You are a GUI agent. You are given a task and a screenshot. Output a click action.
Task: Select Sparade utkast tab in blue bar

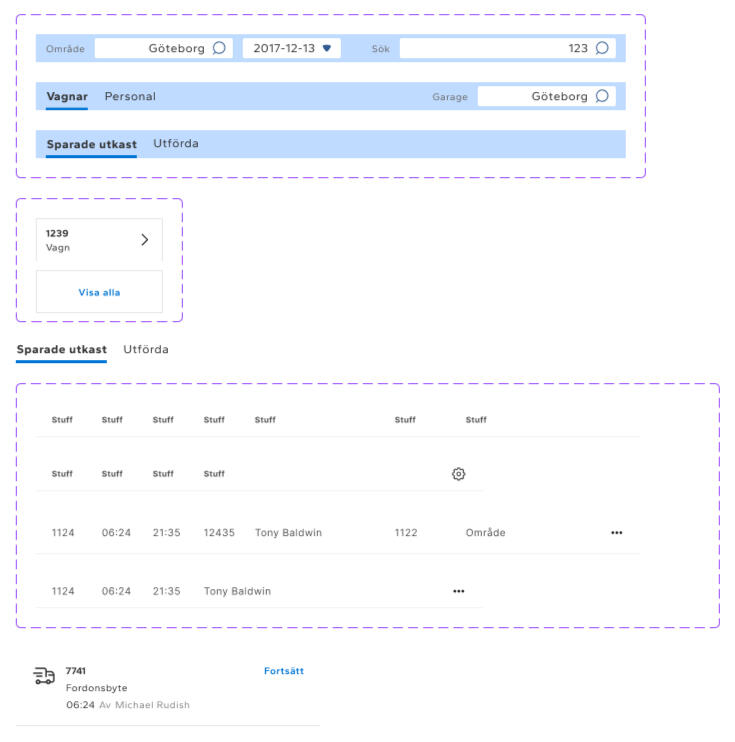pos(91,145)
